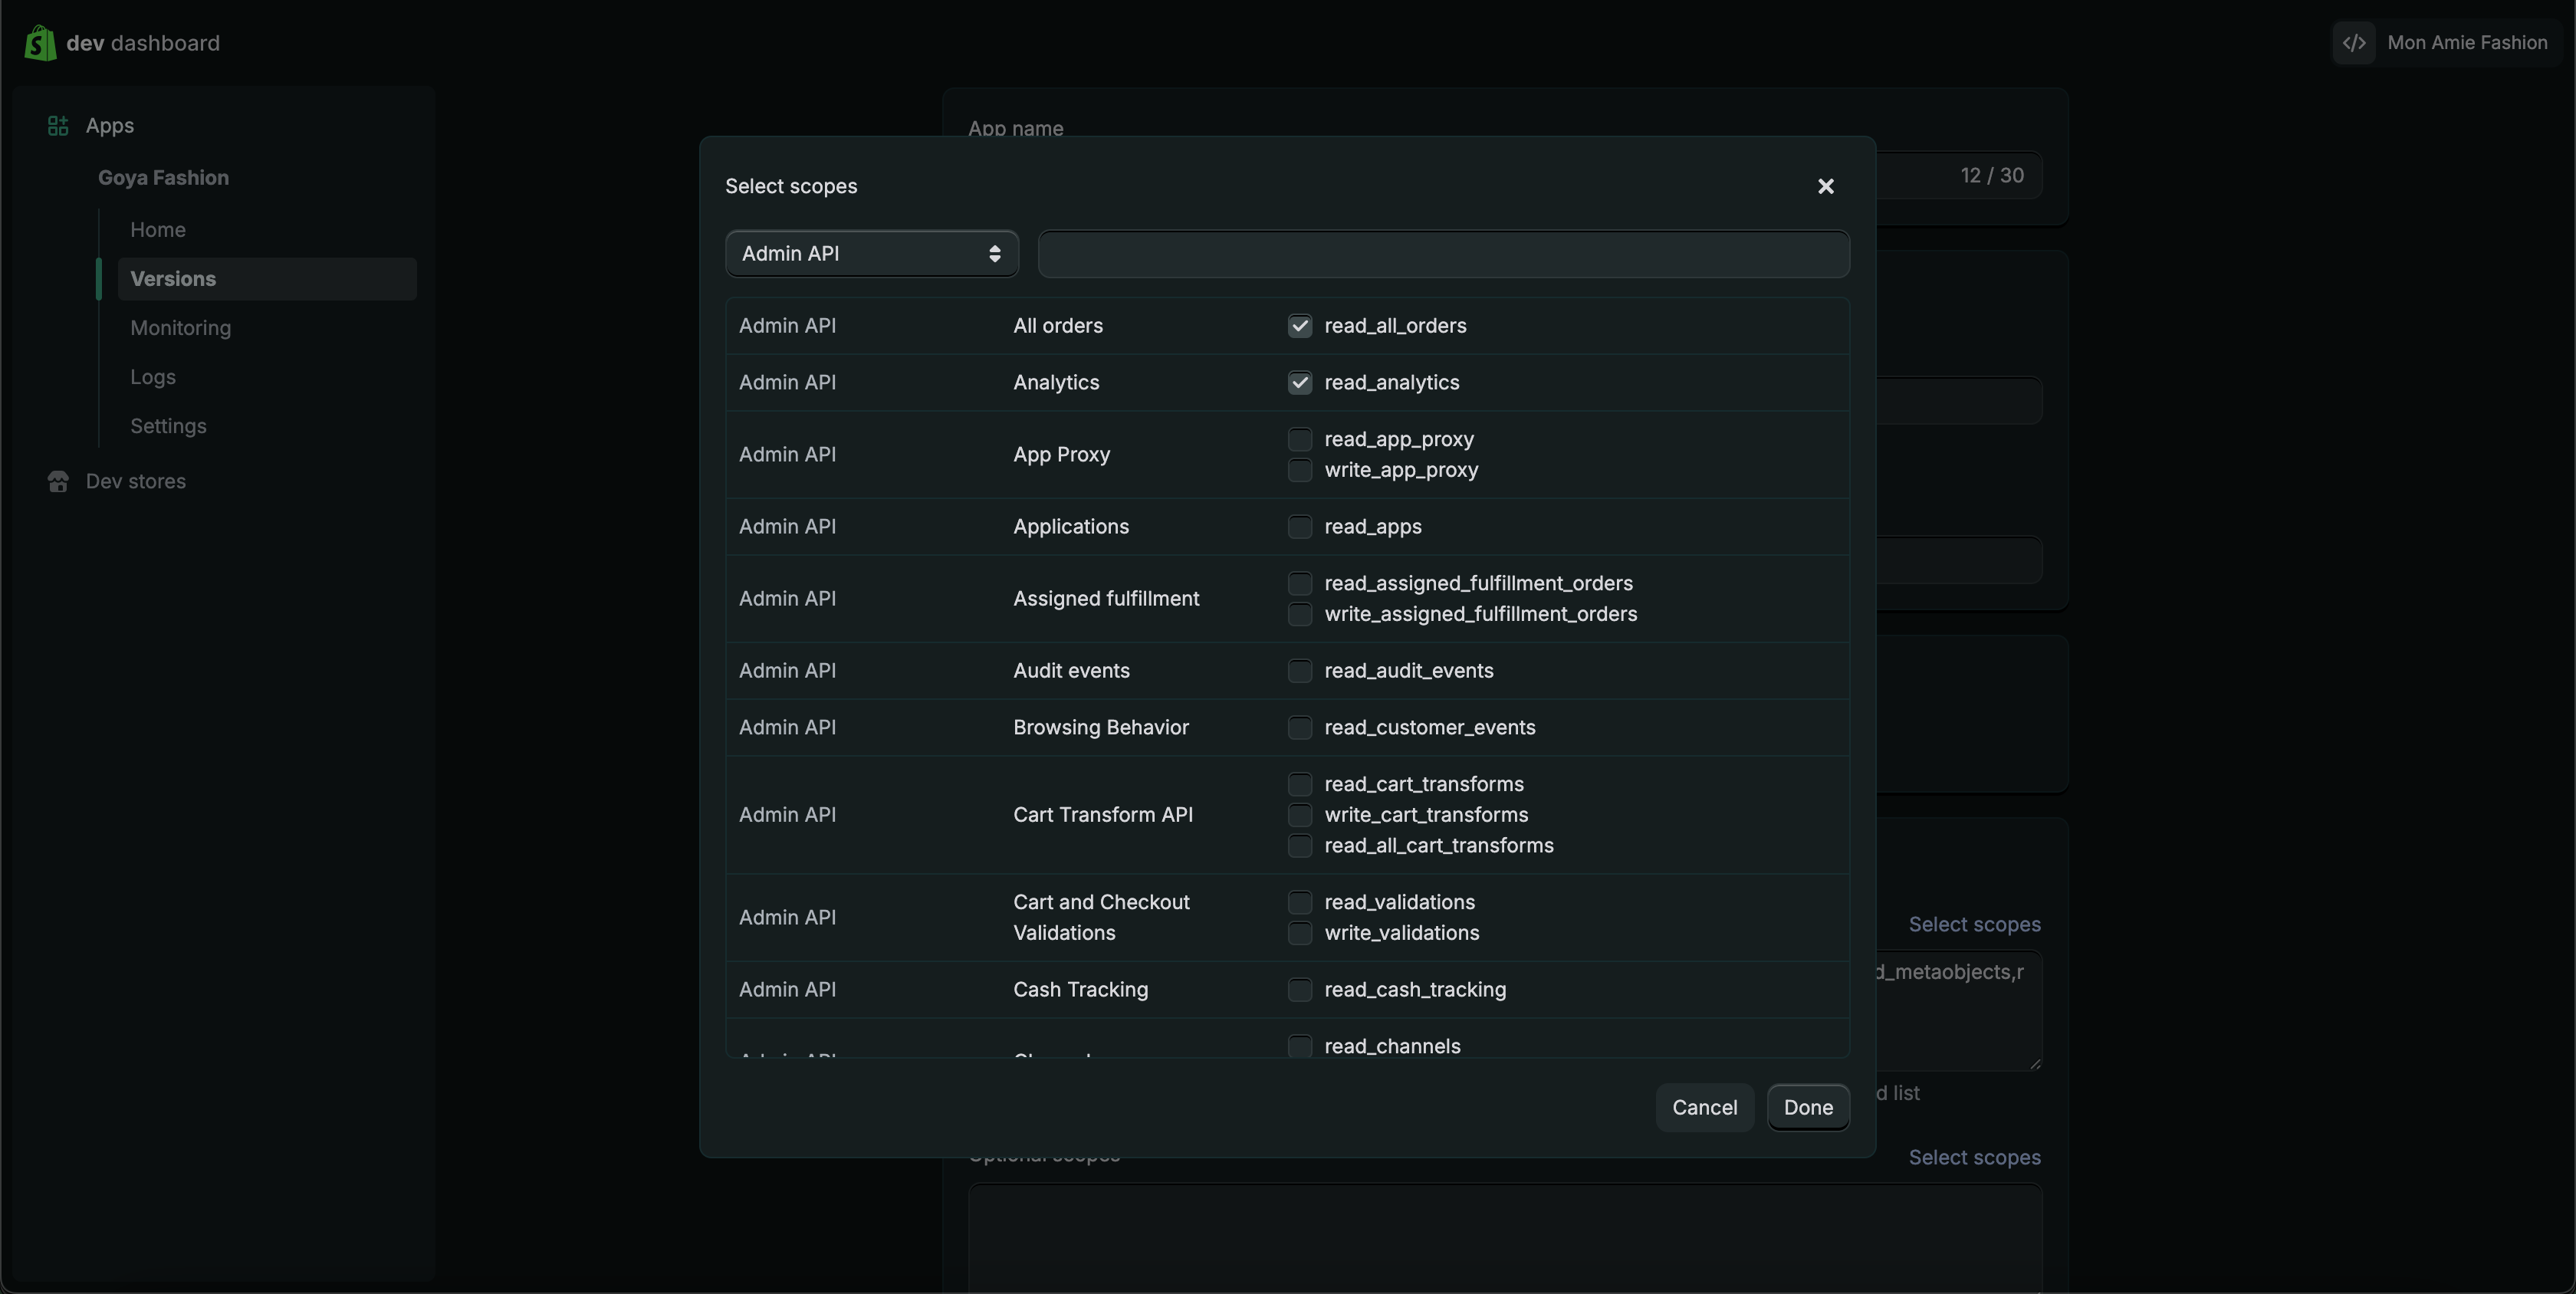Expand the Goya Fashion app section

(x=163, y=178)
